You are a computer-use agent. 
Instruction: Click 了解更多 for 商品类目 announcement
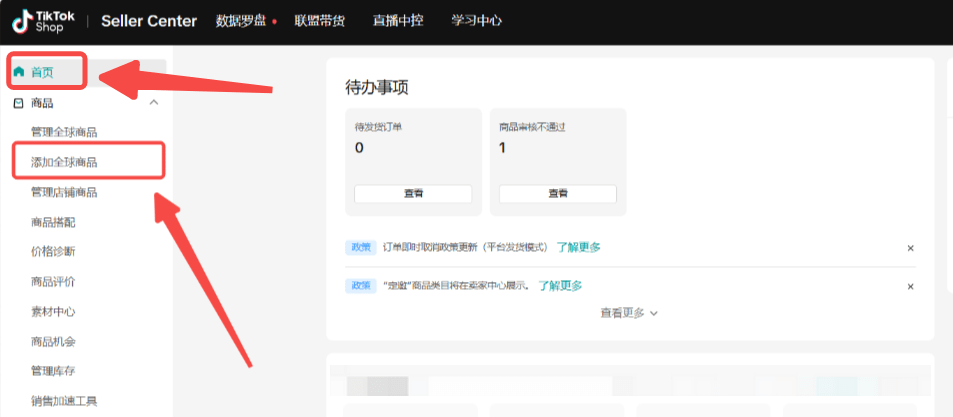[x=560, y=286]
